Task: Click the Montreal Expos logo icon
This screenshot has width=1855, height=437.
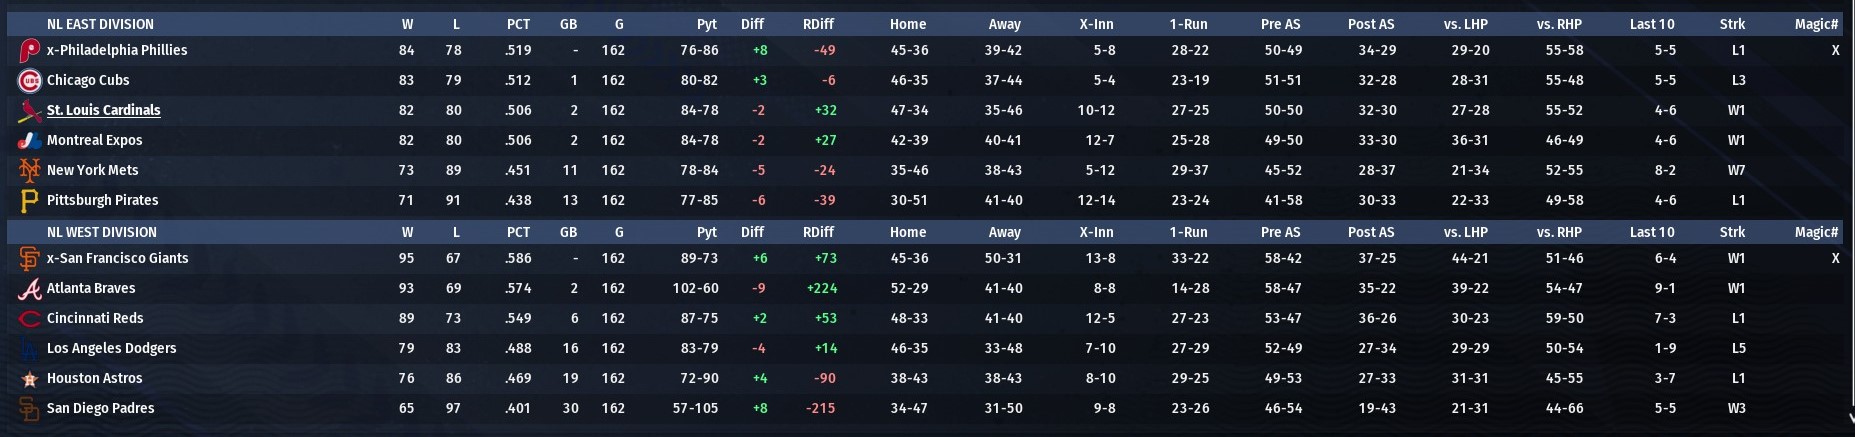Action: click(30, 141)
